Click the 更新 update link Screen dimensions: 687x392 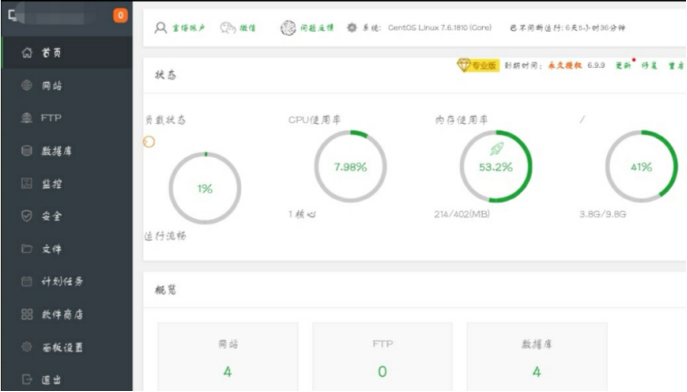(x=623, y=66)
